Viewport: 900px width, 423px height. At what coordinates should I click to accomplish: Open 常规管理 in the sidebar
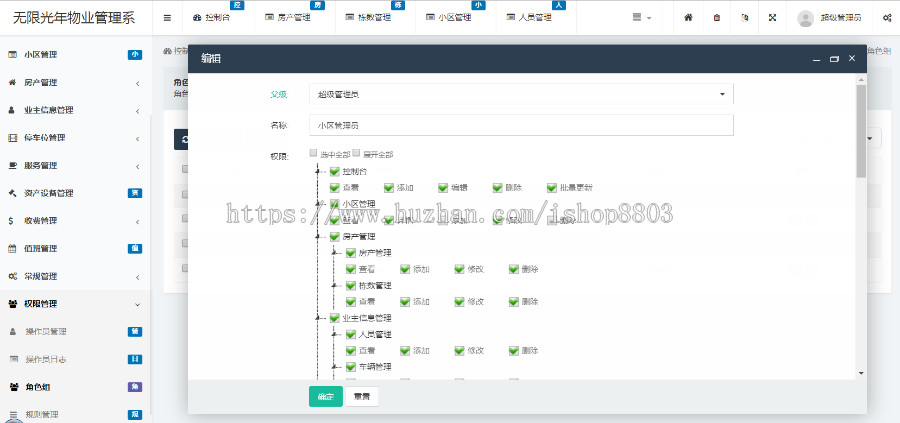(x=75, y=276)
